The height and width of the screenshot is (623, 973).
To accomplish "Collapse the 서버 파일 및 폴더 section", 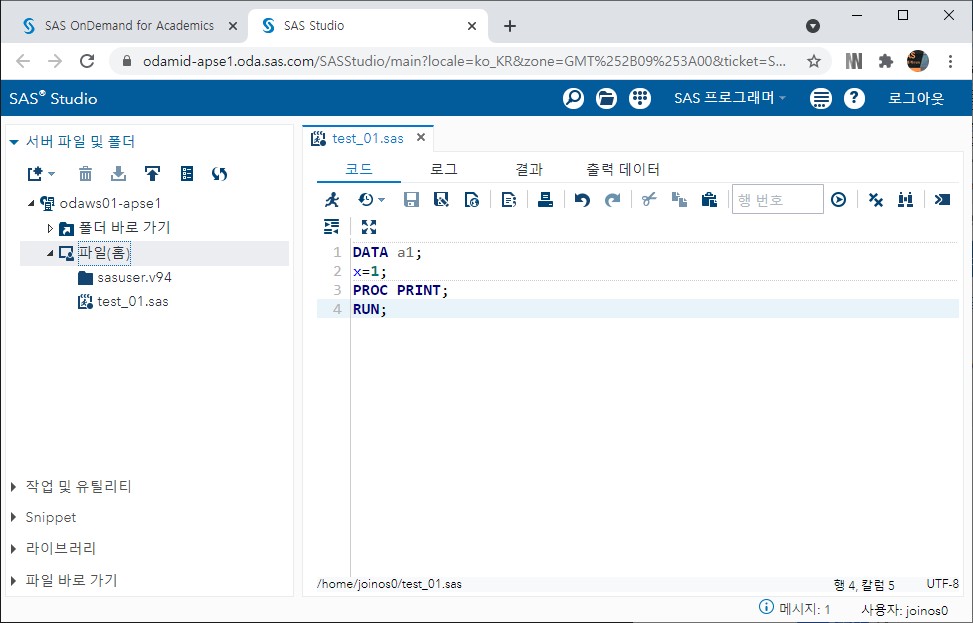I will pos(14,142).
